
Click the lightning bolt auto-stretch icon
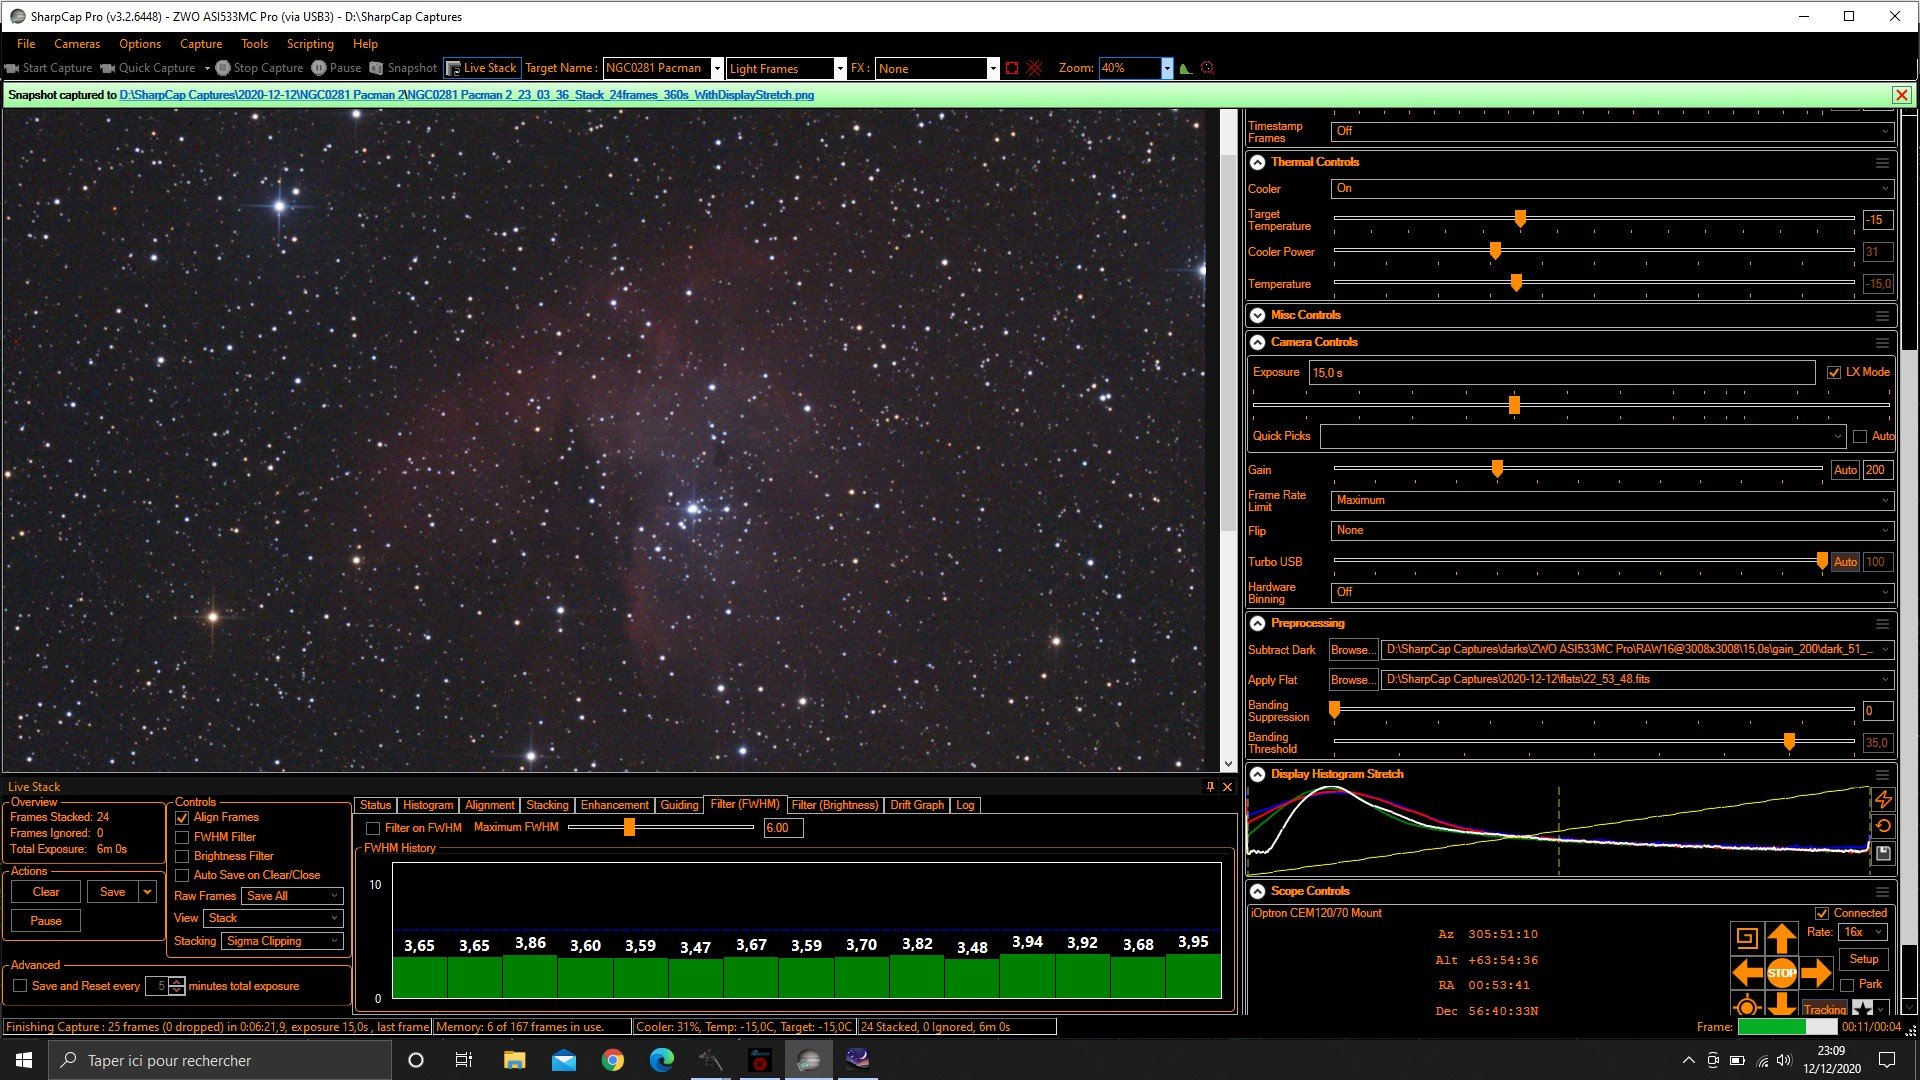point(1883,800)
